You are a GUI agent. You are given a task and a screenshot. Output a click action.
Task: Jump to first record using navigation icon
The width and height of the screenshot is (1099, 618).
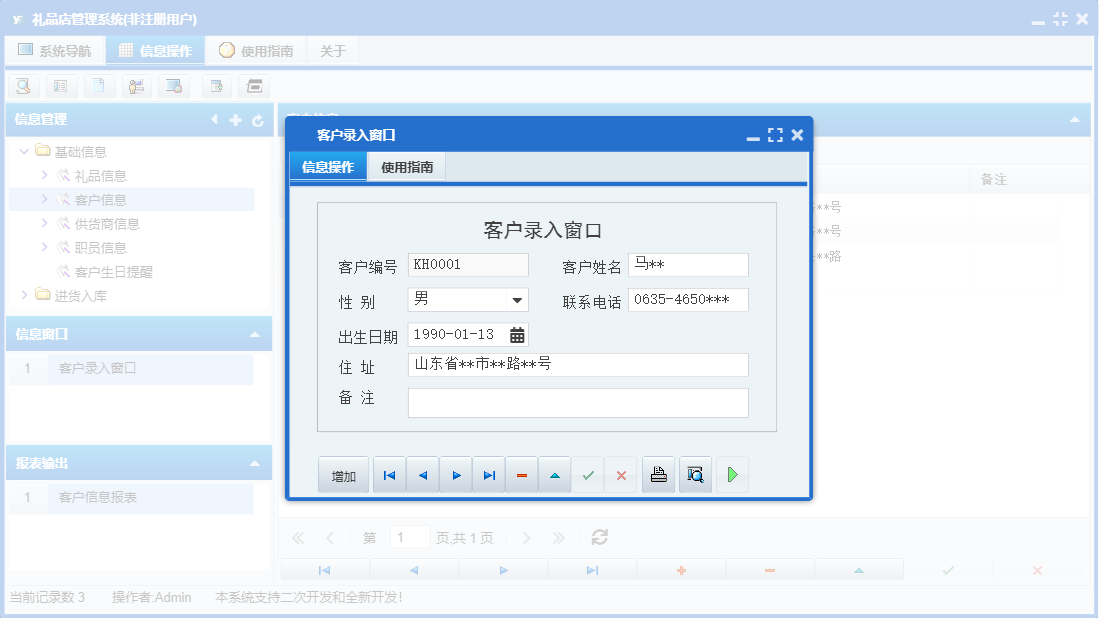[389, 474]
